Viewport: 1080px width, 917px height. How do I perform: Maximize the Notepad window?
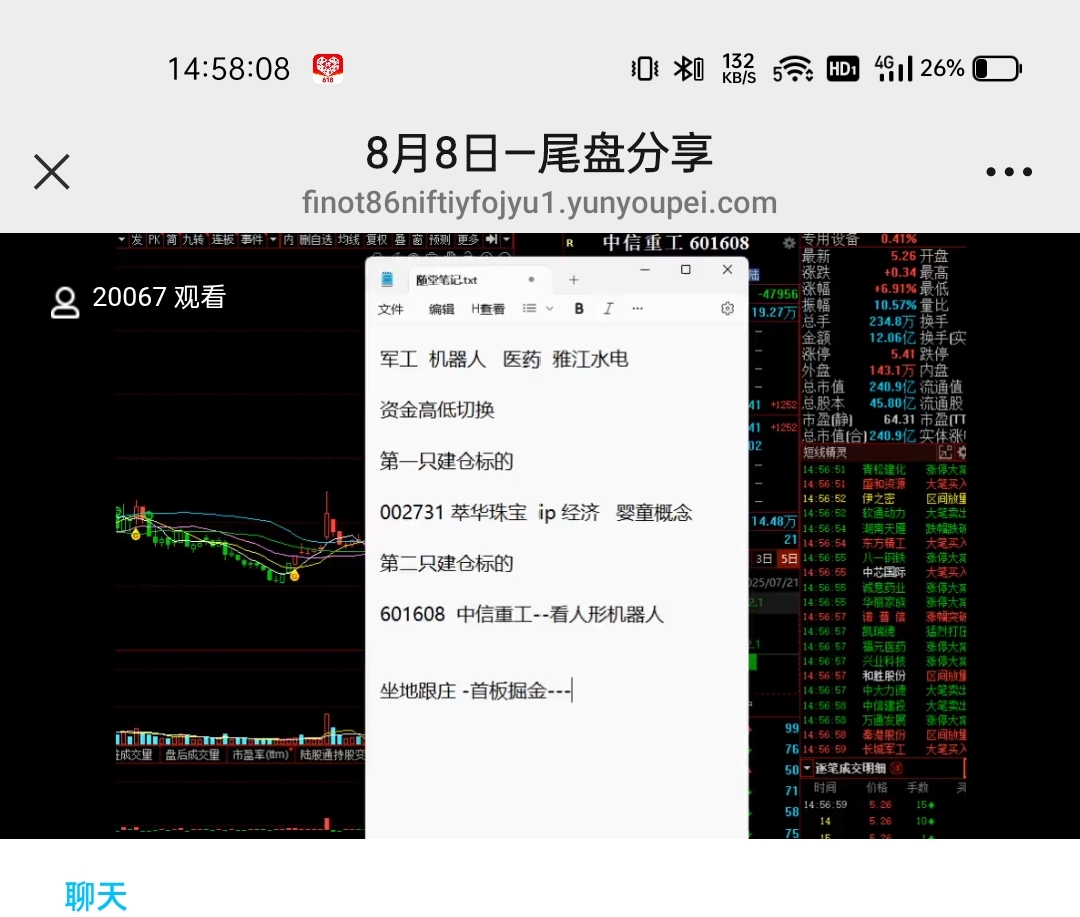(685, 269)
